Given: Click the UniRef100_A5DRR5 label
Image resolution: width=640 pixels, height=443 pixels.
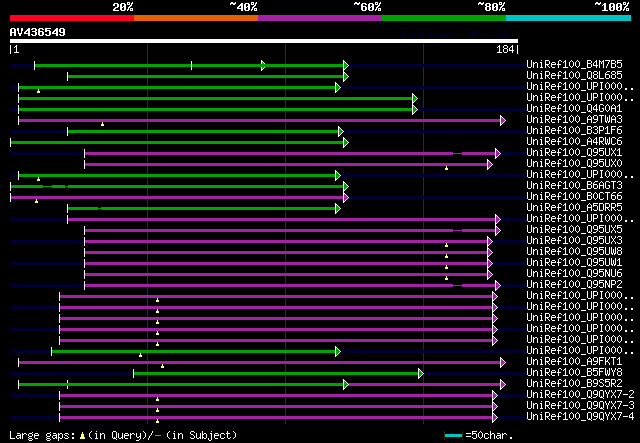Looking at the screenshot, I should click(574, 208).
